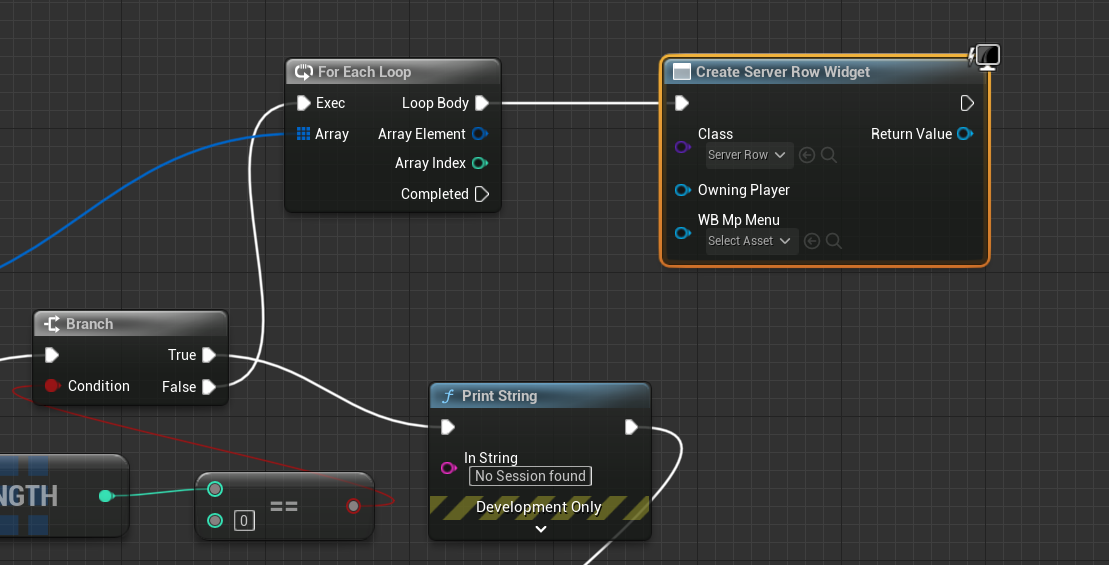Select the Array input pin on For Each Loop
This screenshot has width=1109, height=565.
coord(303,134)
